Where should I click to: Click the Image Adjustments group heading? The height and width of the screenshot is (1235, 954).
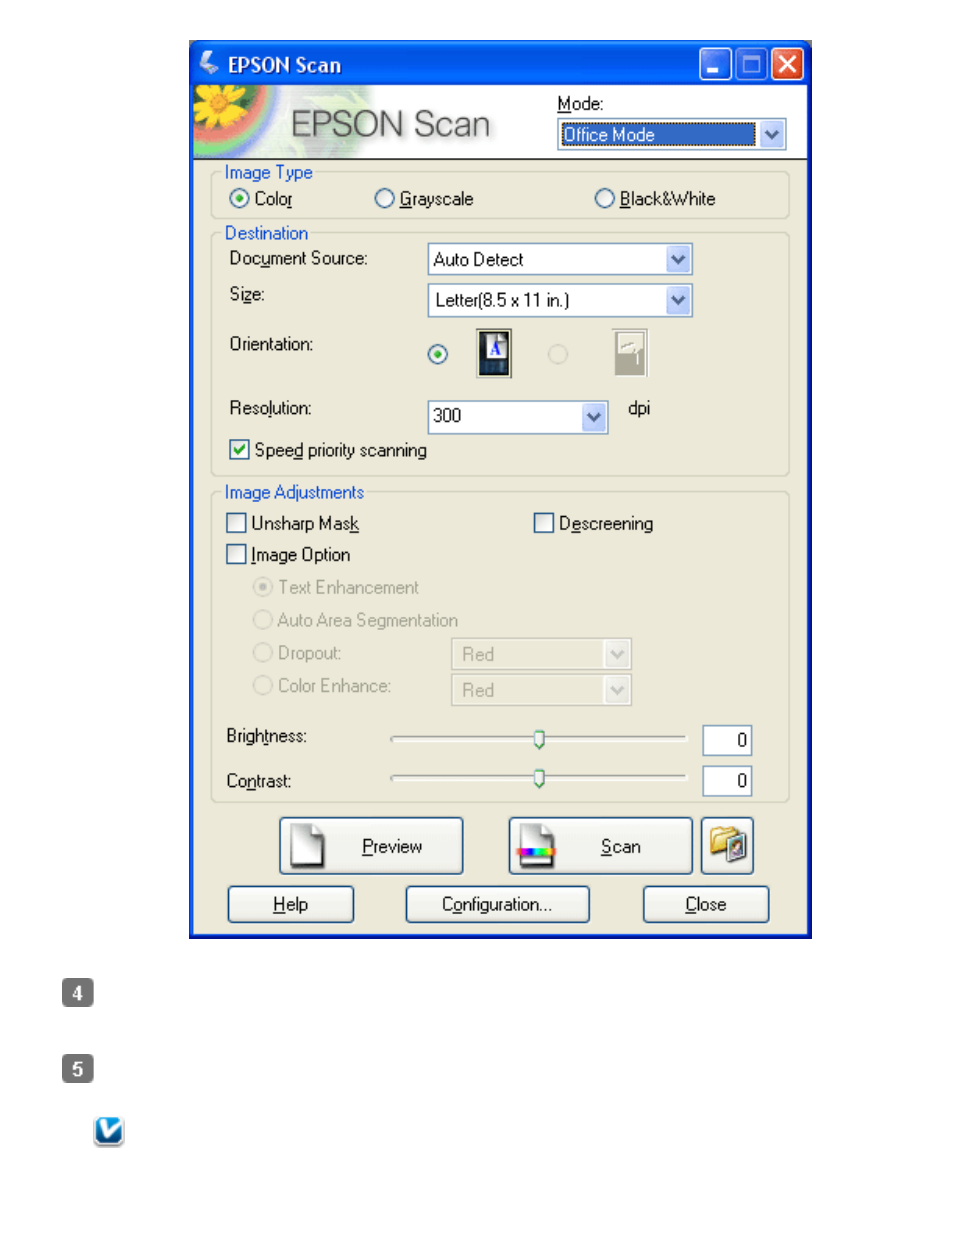[294, 492]
